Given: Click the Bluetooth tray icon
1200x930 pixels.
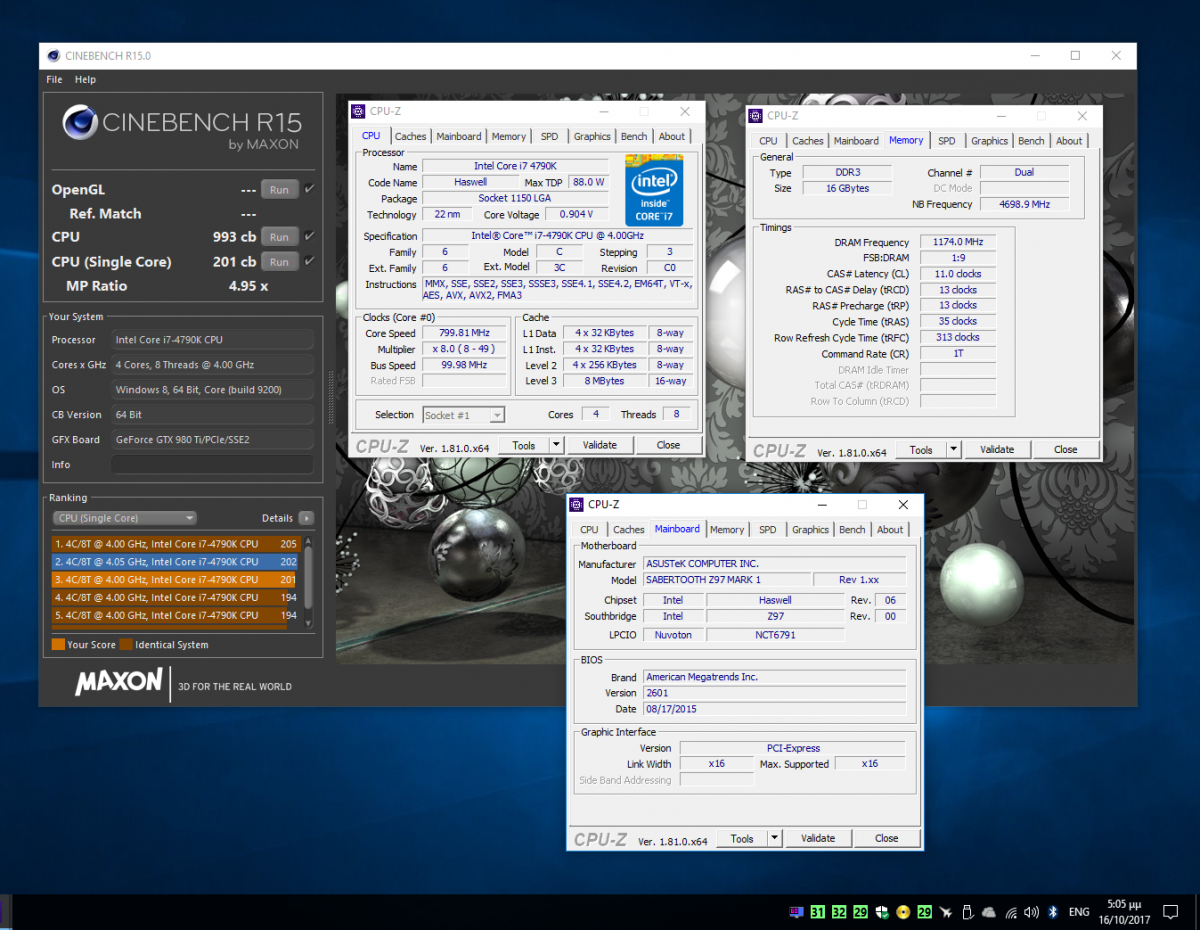Looking at the screenshot, I should pos(1053,912).
